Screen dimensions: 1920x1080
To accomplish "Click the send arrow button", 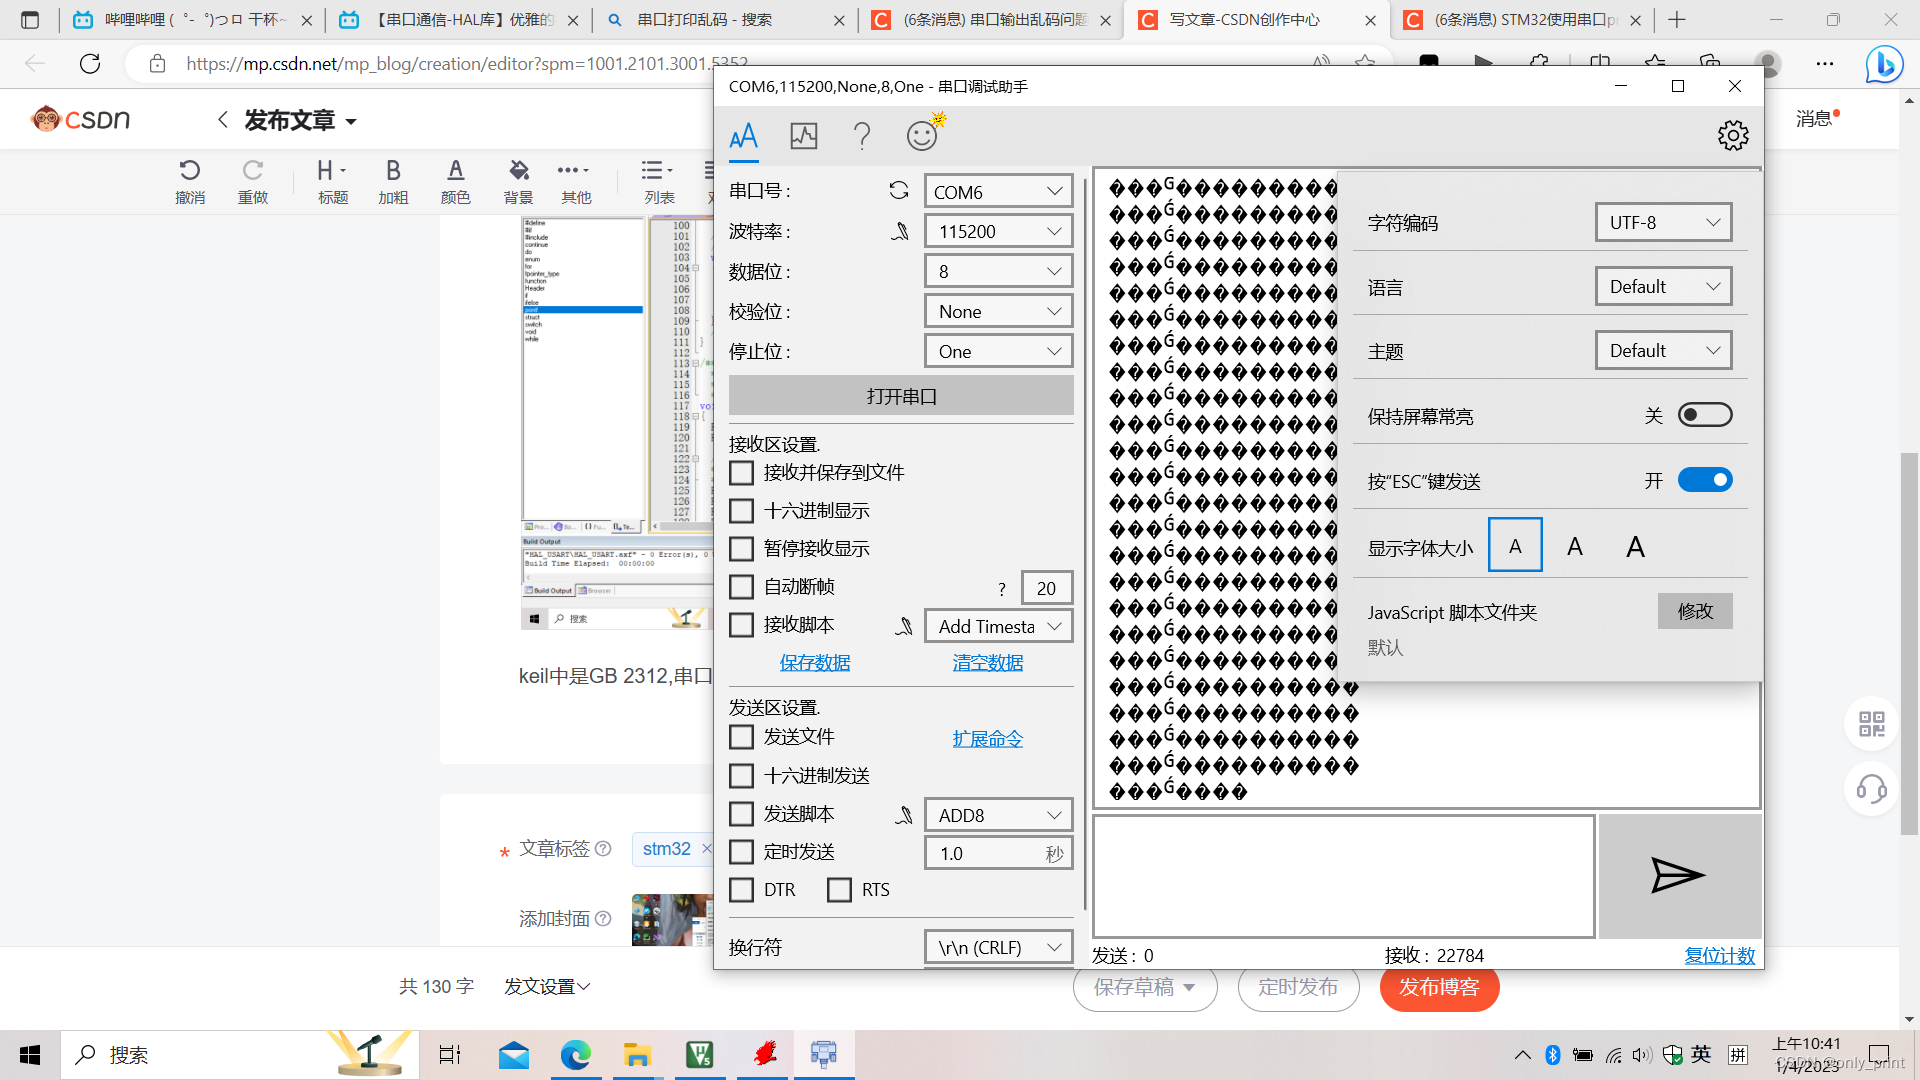I will 1678,876.
